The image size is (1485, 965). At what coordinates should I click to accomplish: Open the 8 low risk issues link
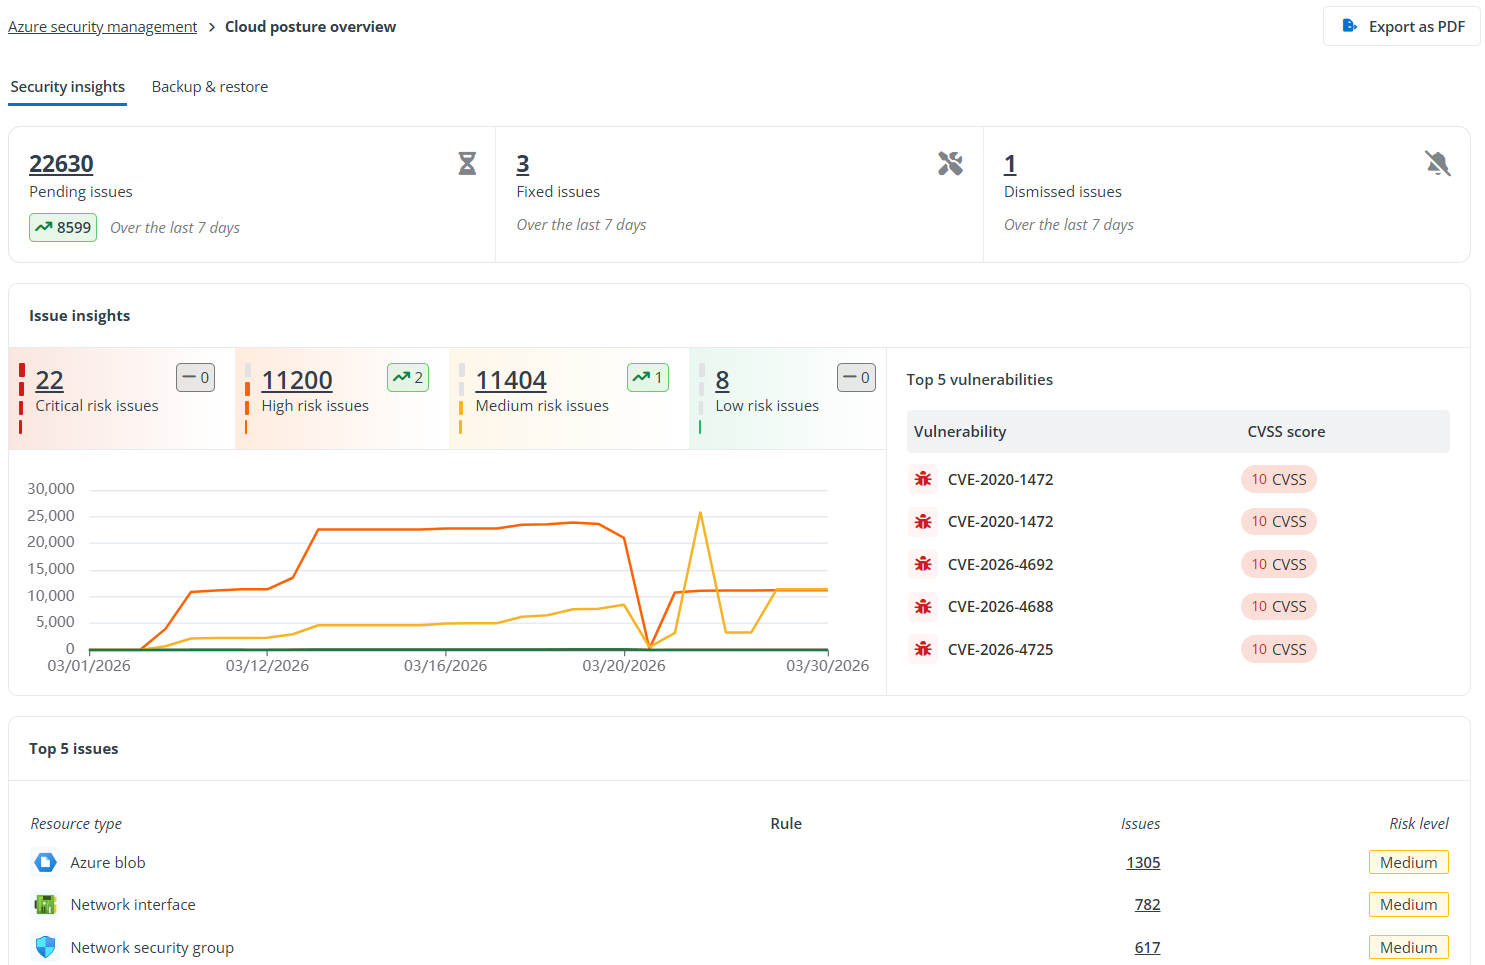722,381
